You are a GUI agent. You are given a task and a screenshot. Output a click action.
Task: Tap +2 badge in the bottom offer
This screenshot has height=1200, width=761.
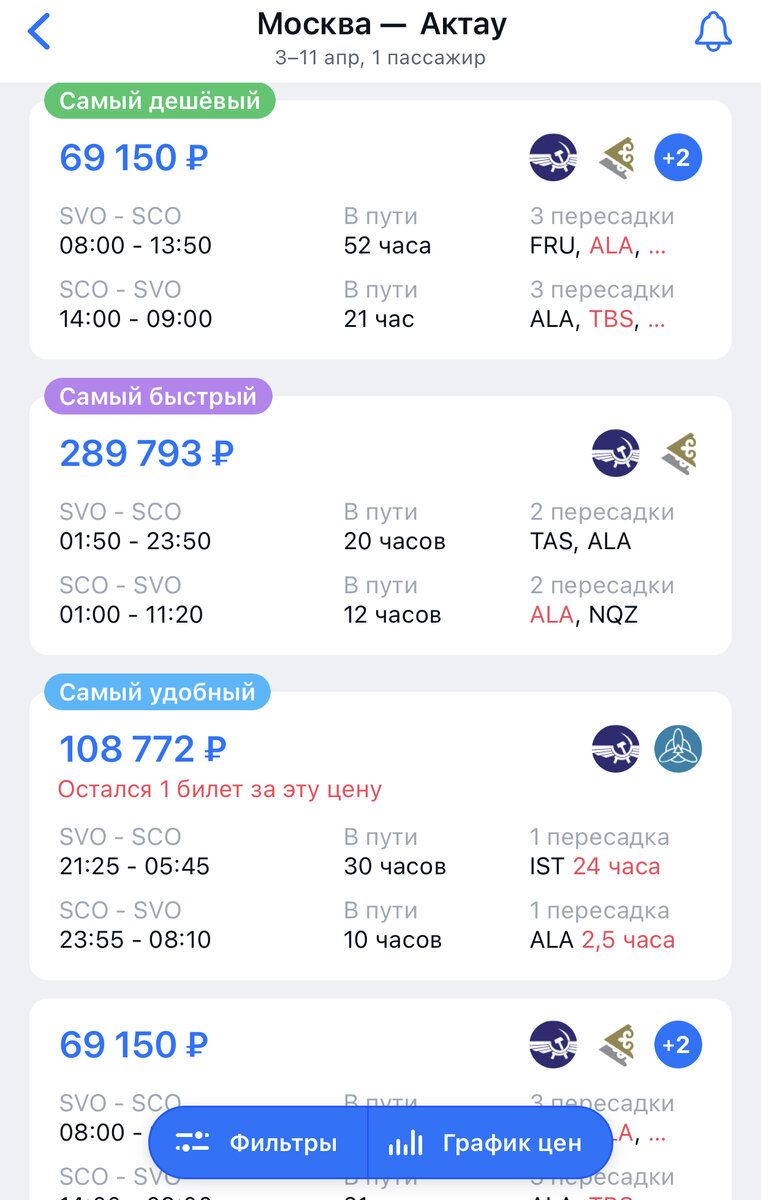[x=678, y=1045]
